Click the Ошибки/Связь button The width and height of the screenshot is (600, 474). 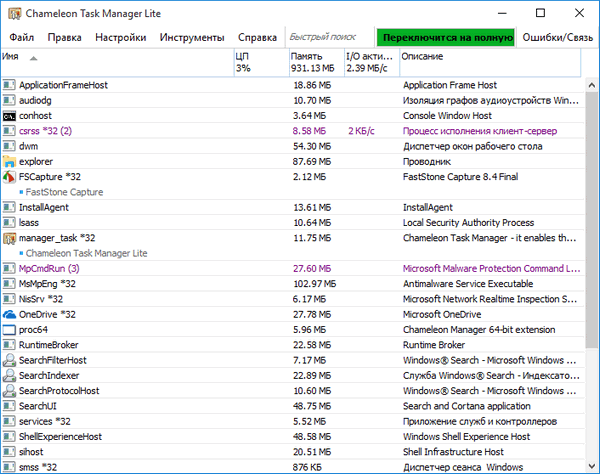tap(558, 37)
